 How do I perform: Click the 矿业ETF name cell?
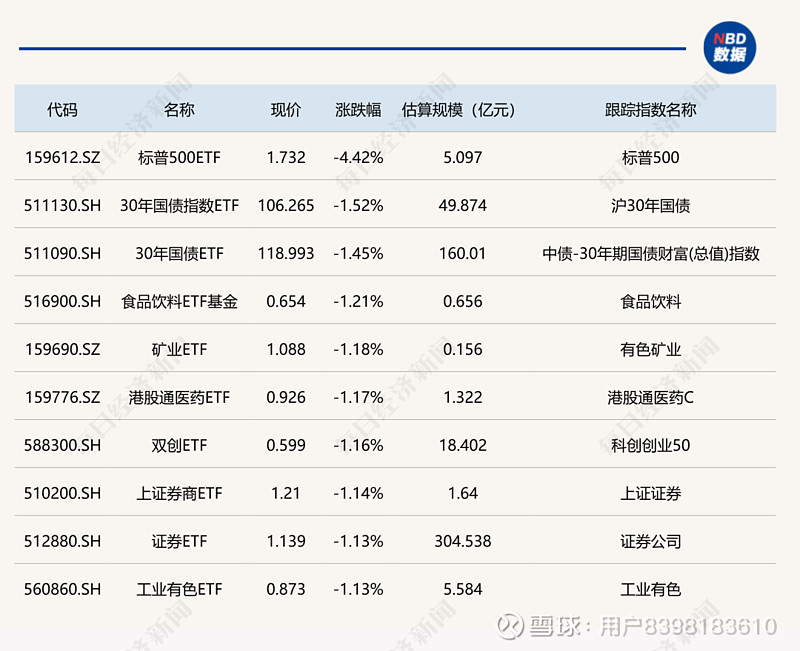[x=177, y=349]
